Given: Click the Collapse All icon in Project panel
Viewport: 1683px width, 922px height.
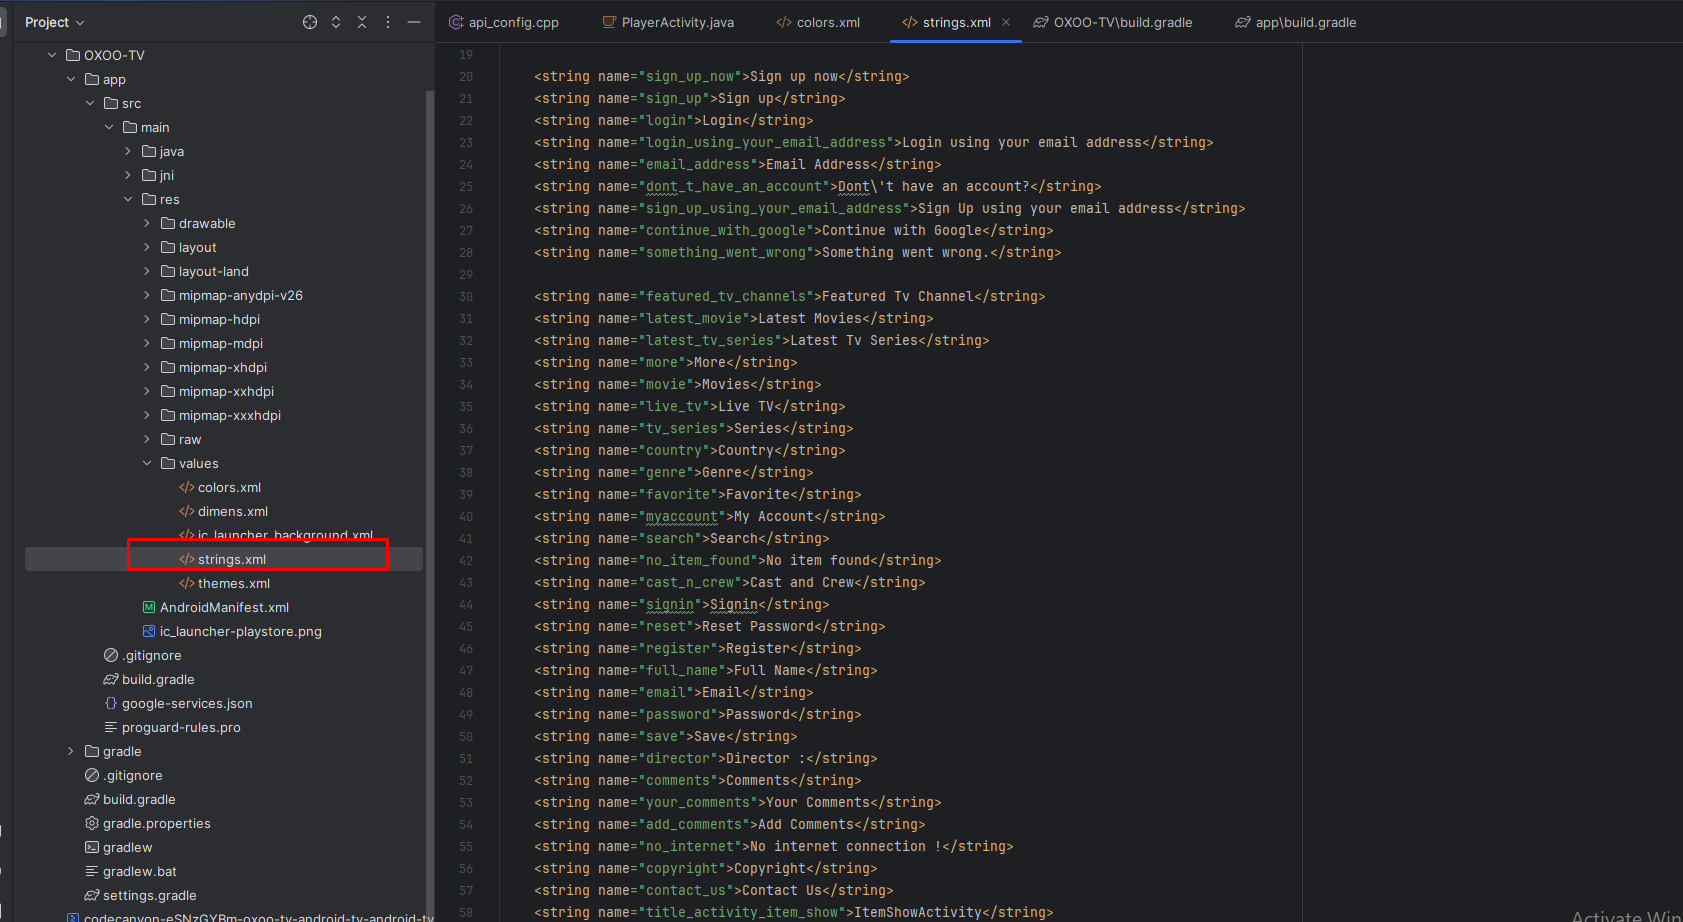Looking at the screenshot, I should click(x=362, y=22).
